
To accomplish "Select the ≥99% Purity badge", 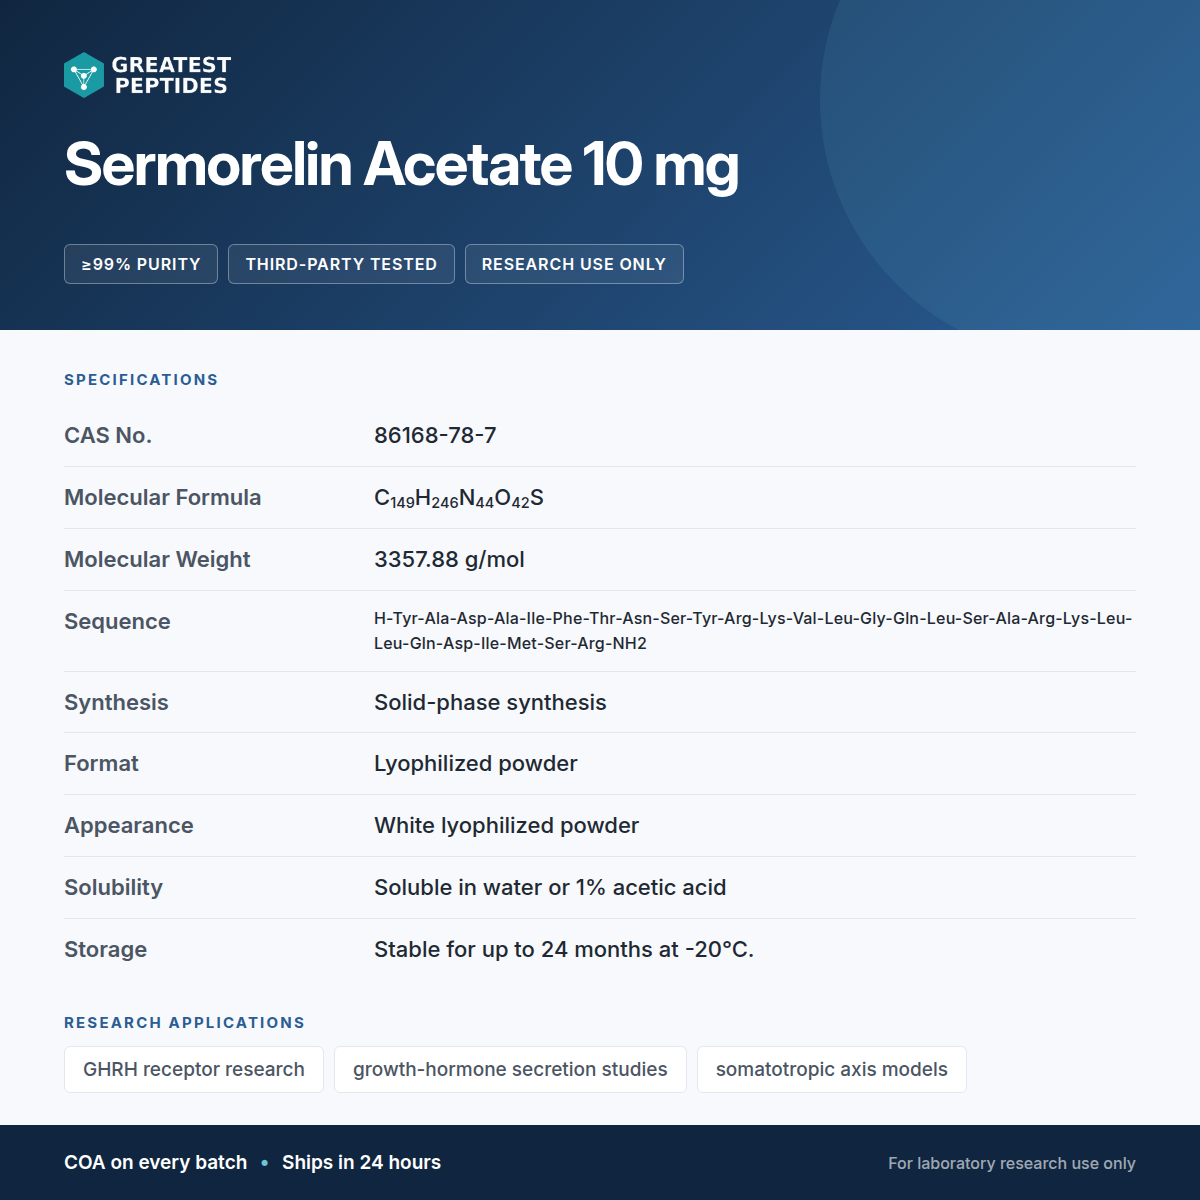I will 141,264.
